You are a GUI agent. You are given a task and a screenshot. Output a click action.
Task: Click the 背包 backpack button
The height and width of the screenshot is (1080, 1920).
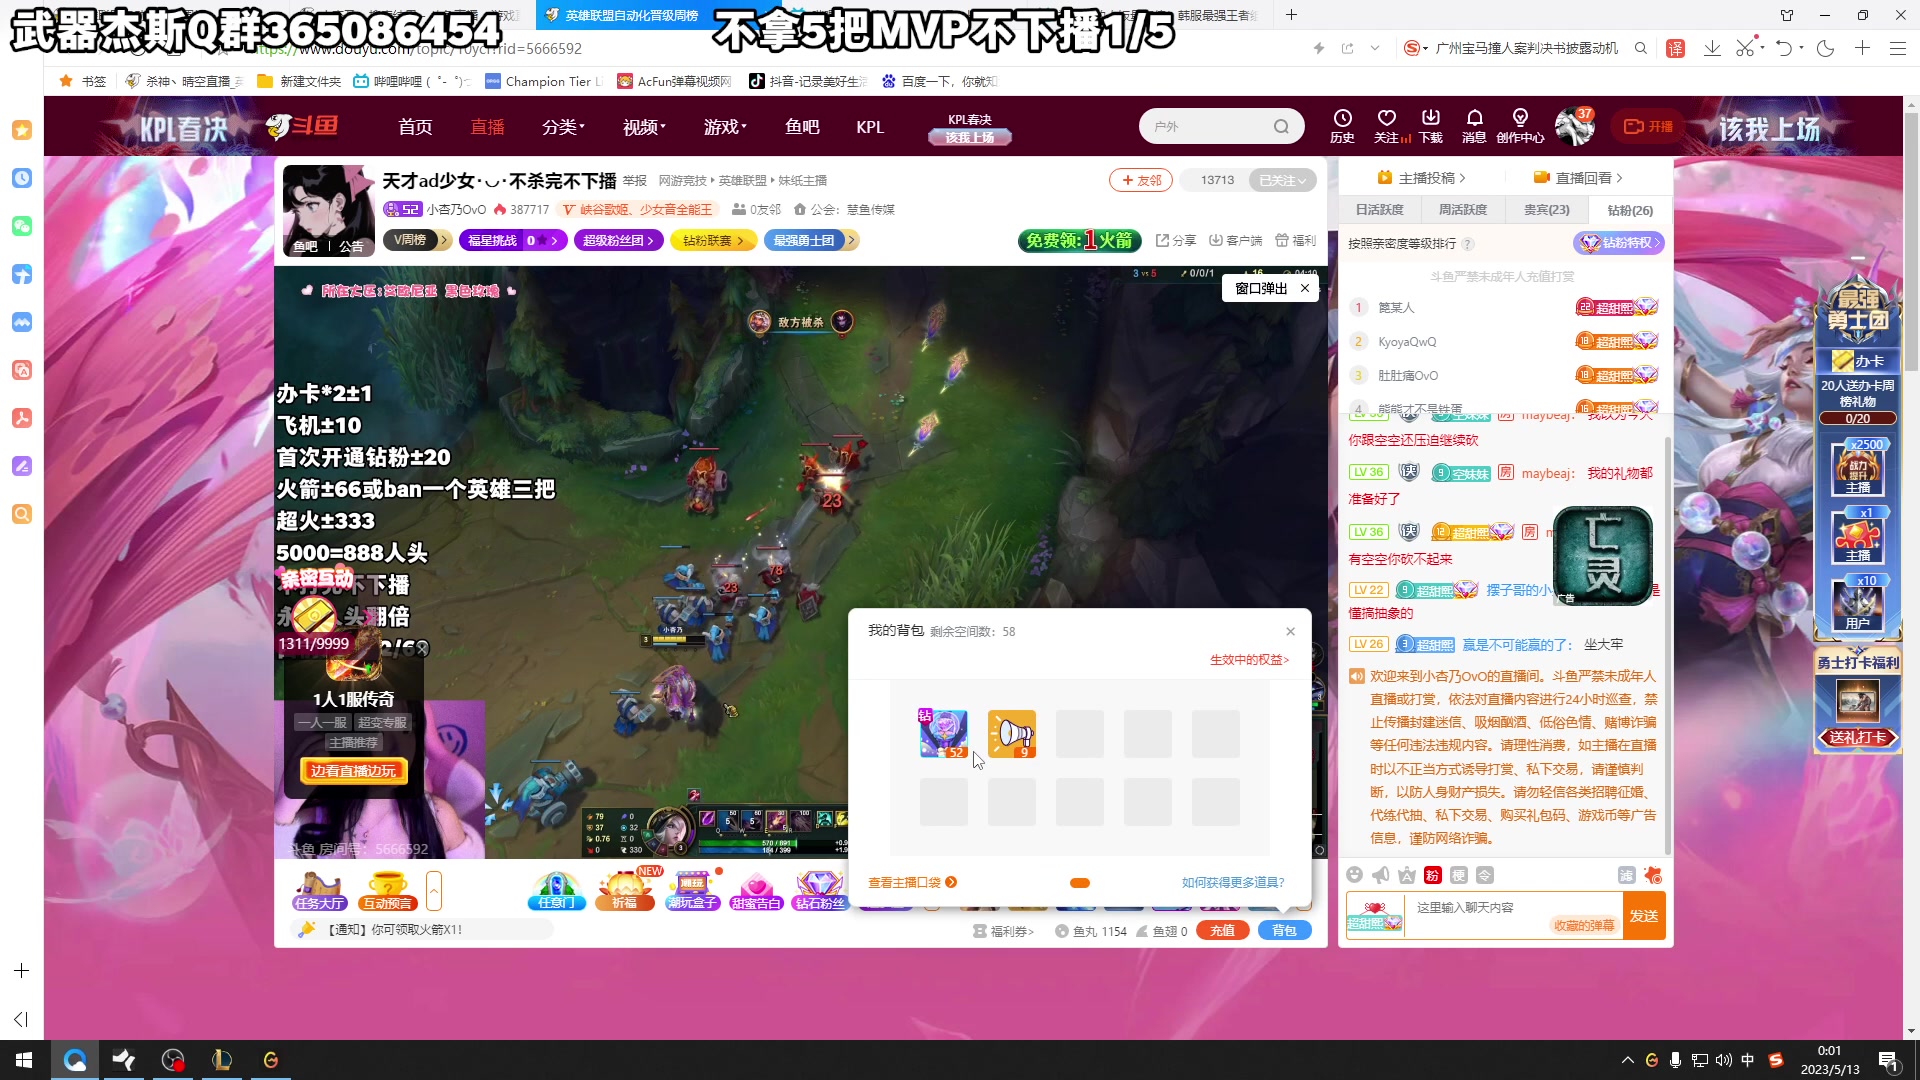point(1284,931)
